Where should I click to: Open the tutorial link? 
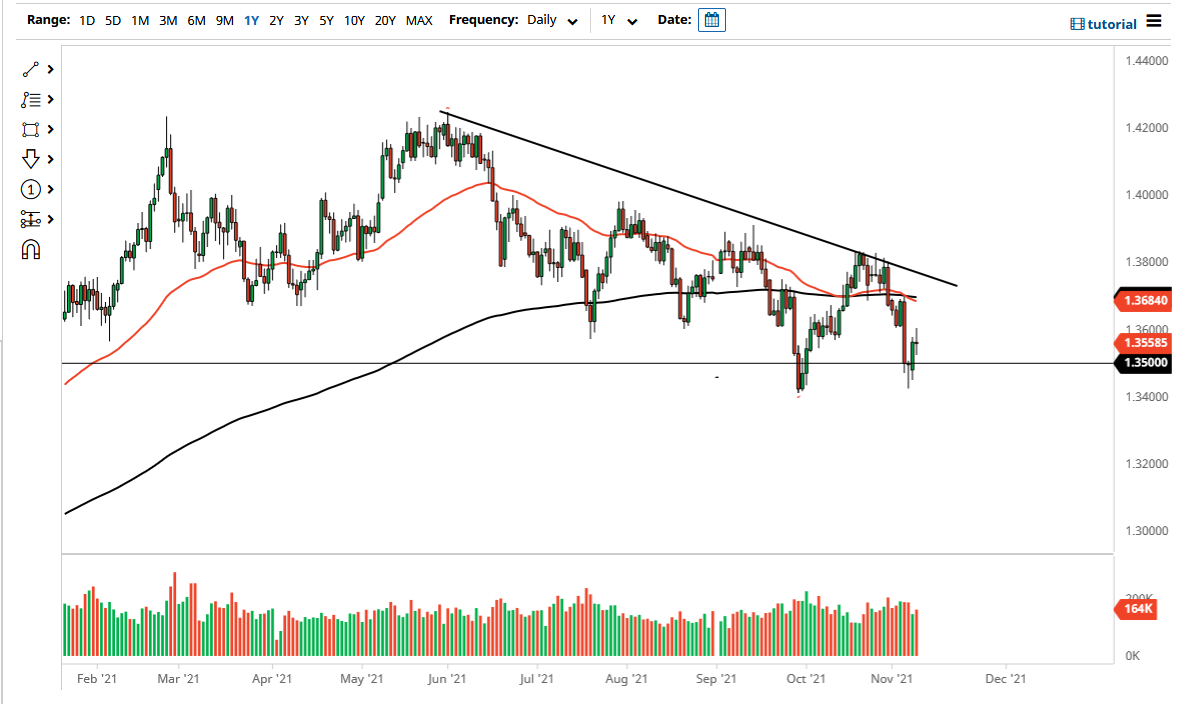1113,21
